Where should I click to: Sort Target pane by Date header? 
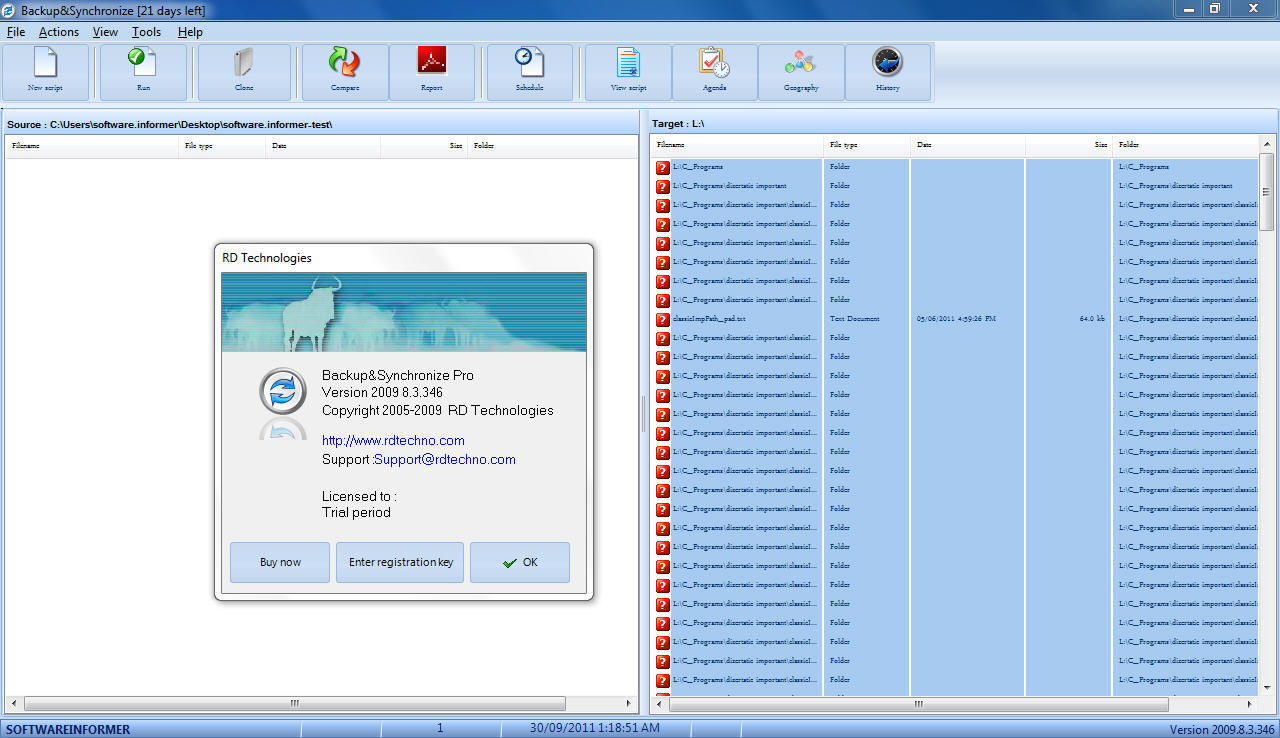(x=968, y=145)
